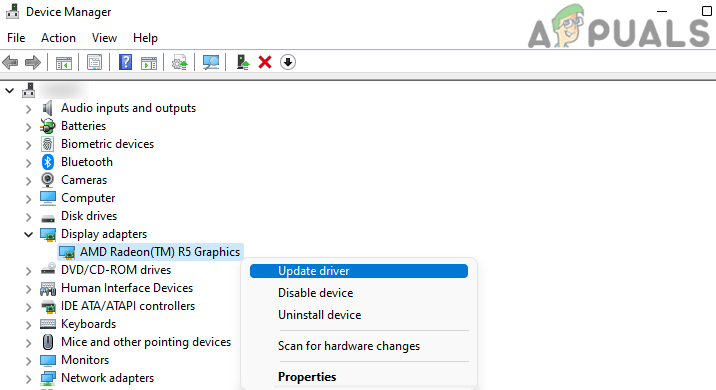The height and width of the screenshot is (390, 716).
Task: Open the Action menu
Action: tap(58, 38)
